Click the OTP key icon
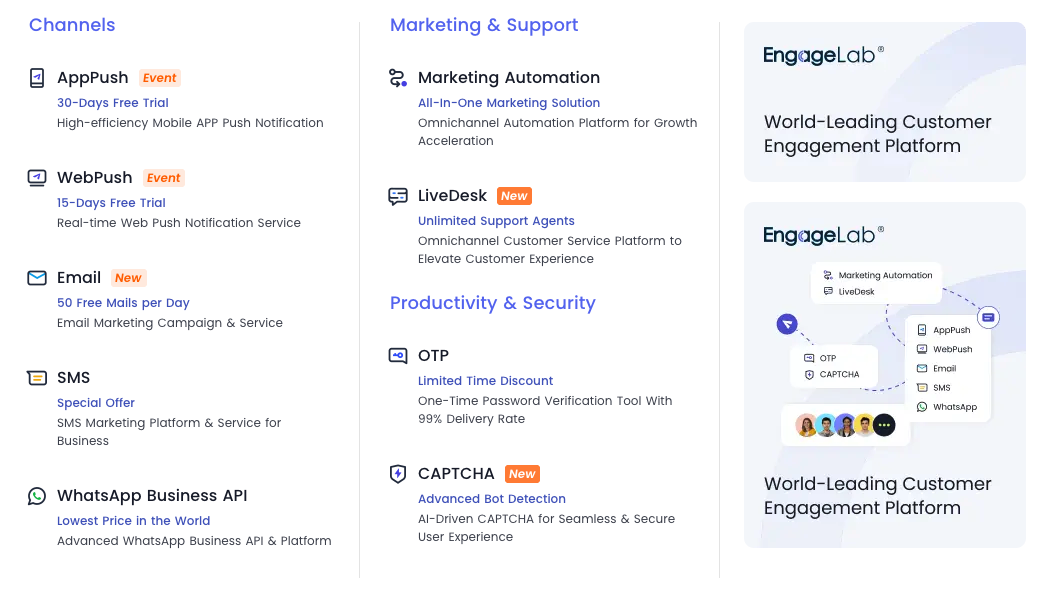Image resolution: width=1042 pixels, height=591 pixels. tap(398, 356)
